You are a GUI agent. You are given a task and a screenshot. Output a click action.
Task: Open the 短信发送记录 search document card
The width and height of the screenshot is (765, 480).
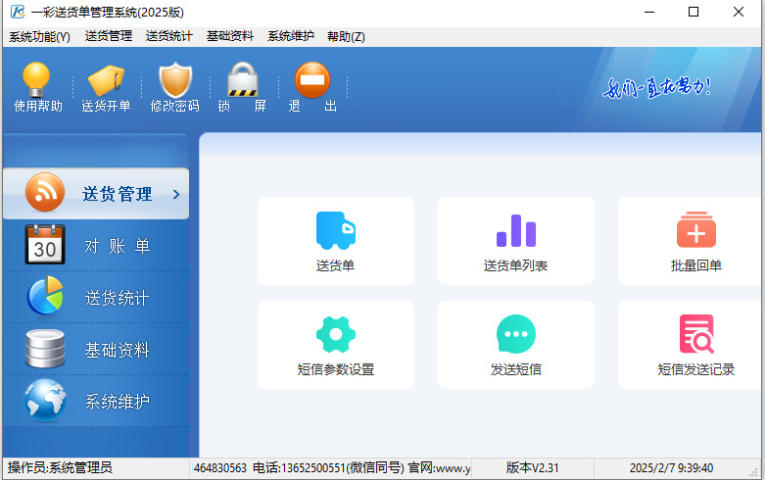[691, 345]
